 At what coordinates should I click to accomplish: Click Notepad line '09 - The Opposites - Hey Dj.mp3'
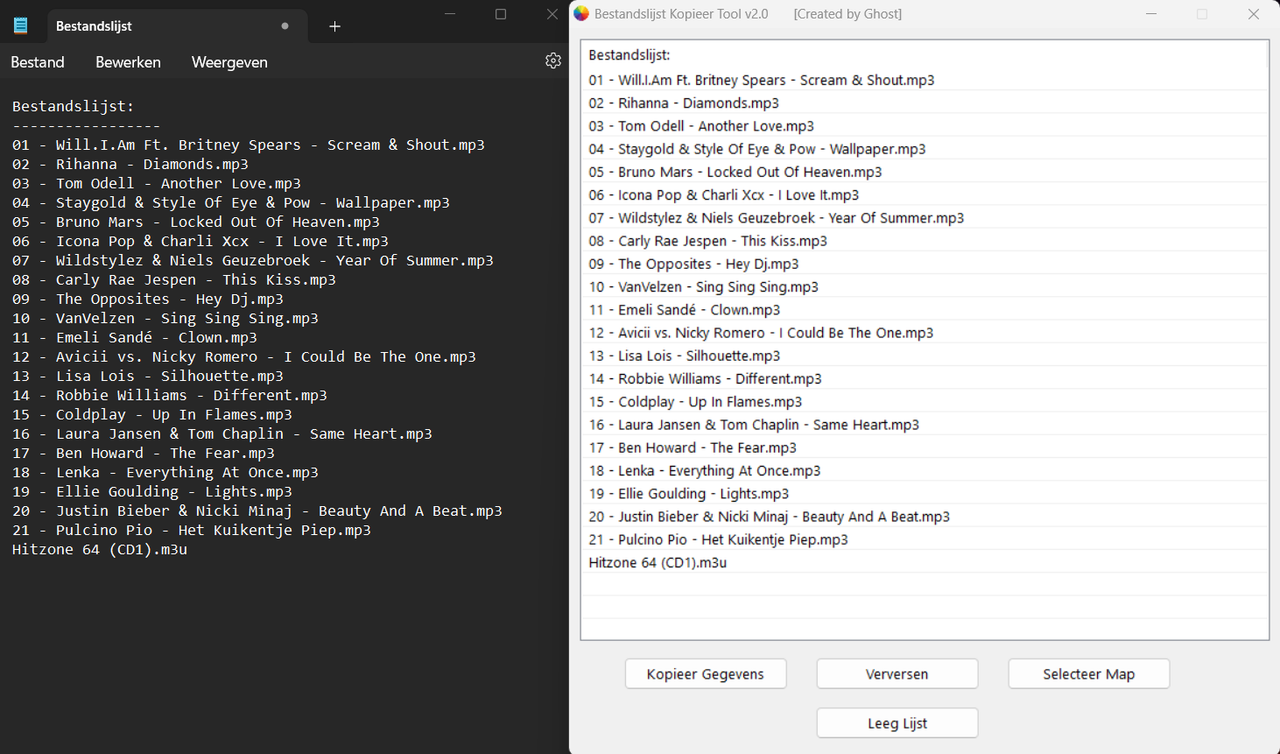(x=148, y=299)
